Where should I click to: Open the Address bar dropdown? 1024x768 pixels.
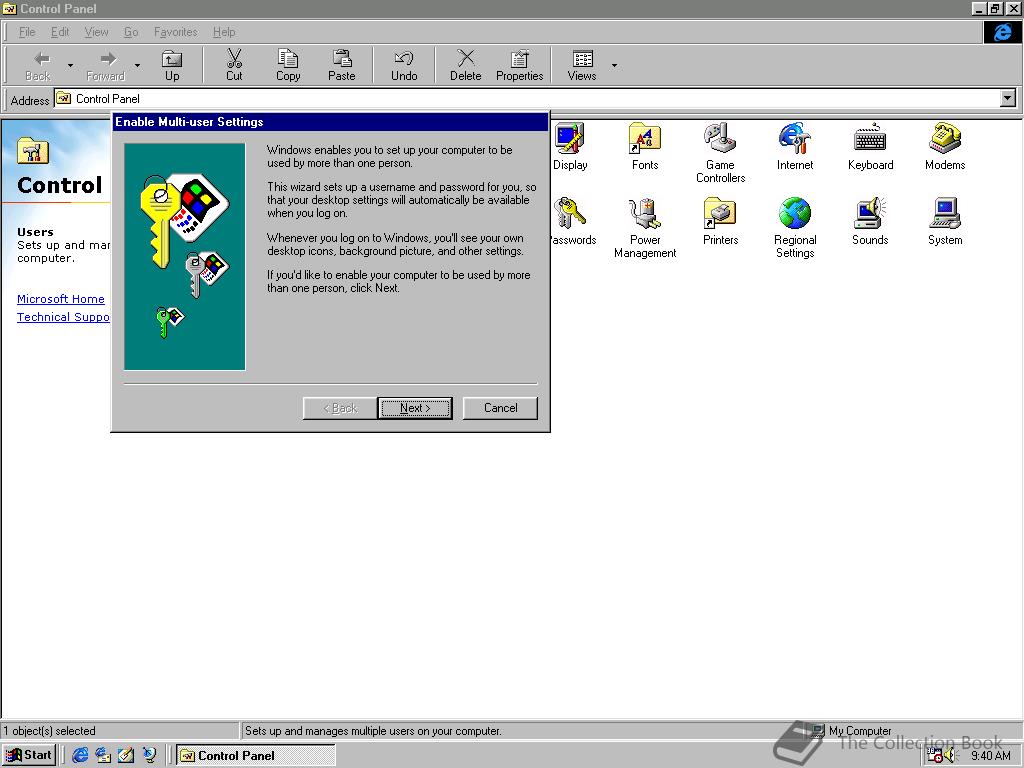(1008, 99)
